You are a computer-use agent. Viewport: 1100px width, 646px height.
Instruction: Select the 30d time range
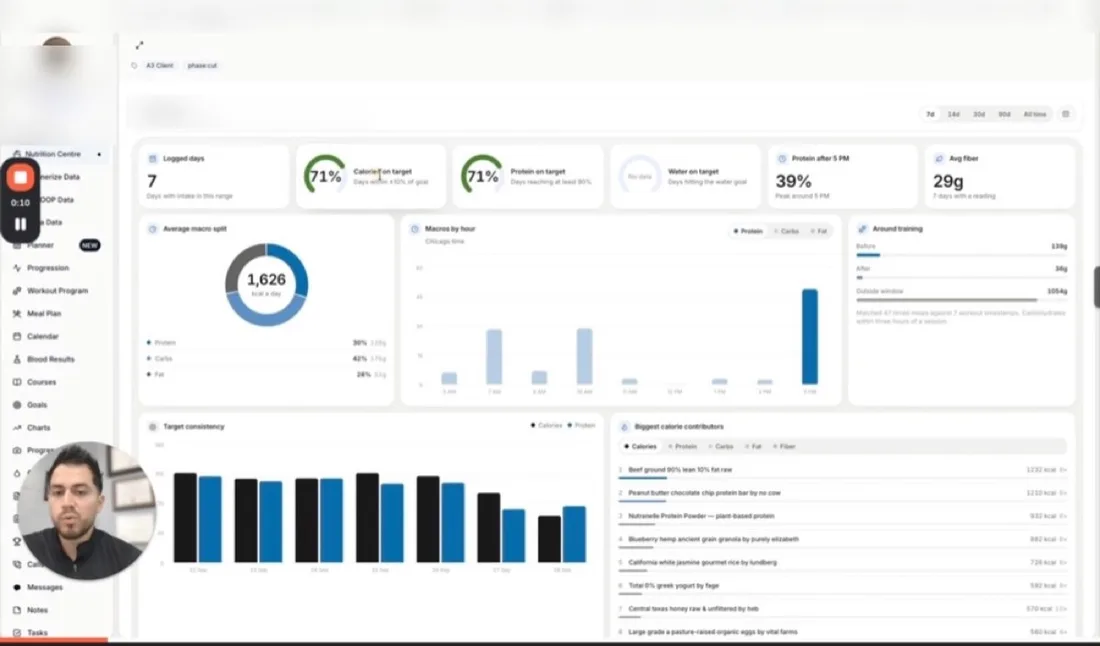pos(979,114)
